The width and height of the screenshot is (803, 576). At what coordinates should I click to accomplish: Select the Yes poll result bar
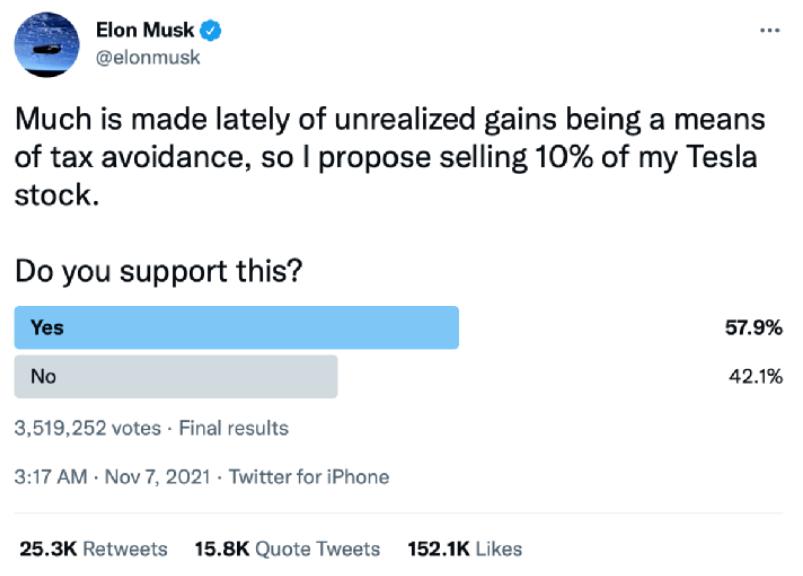237,327
